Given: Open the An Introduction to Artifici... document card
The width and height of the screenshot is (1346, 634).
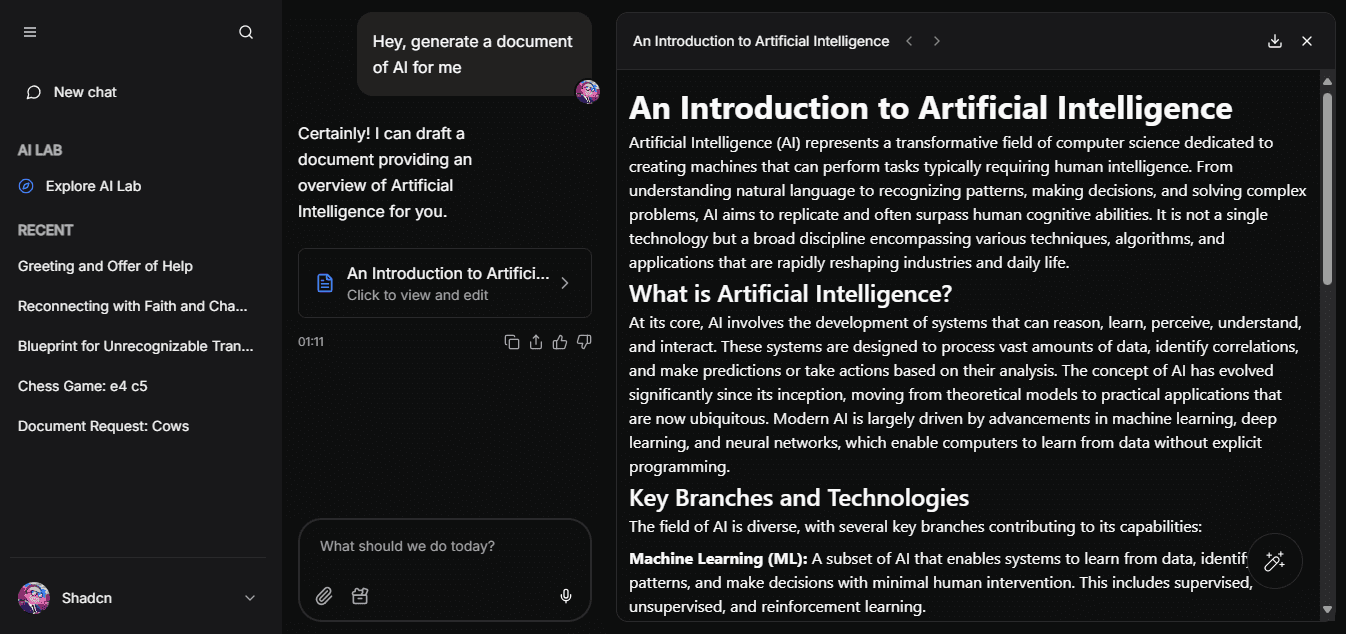Looking at the screenshot, I should (x=445, y=283).
